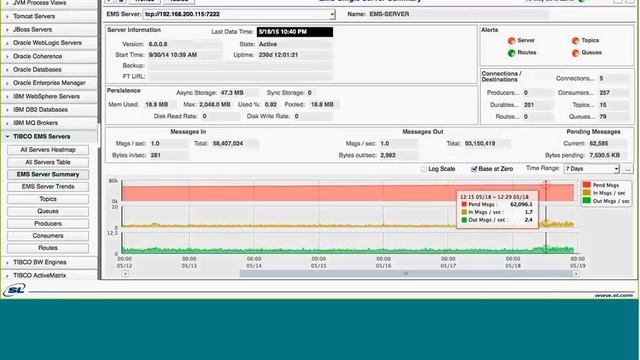Click the www.sl.com link
This screenshot has width=640, height=360.
(613, 295)
